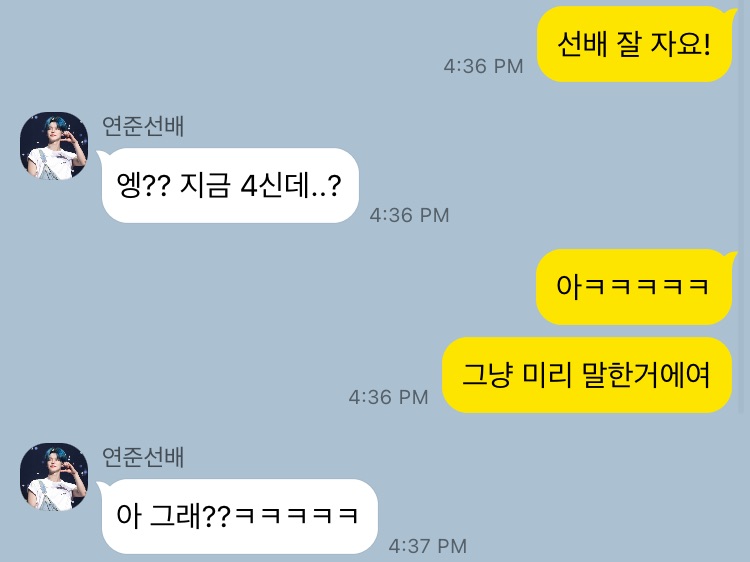Click the pointed tail of 엥?? 지금 bubble
This screenshot has width=750, height=562.
[102, 155]
